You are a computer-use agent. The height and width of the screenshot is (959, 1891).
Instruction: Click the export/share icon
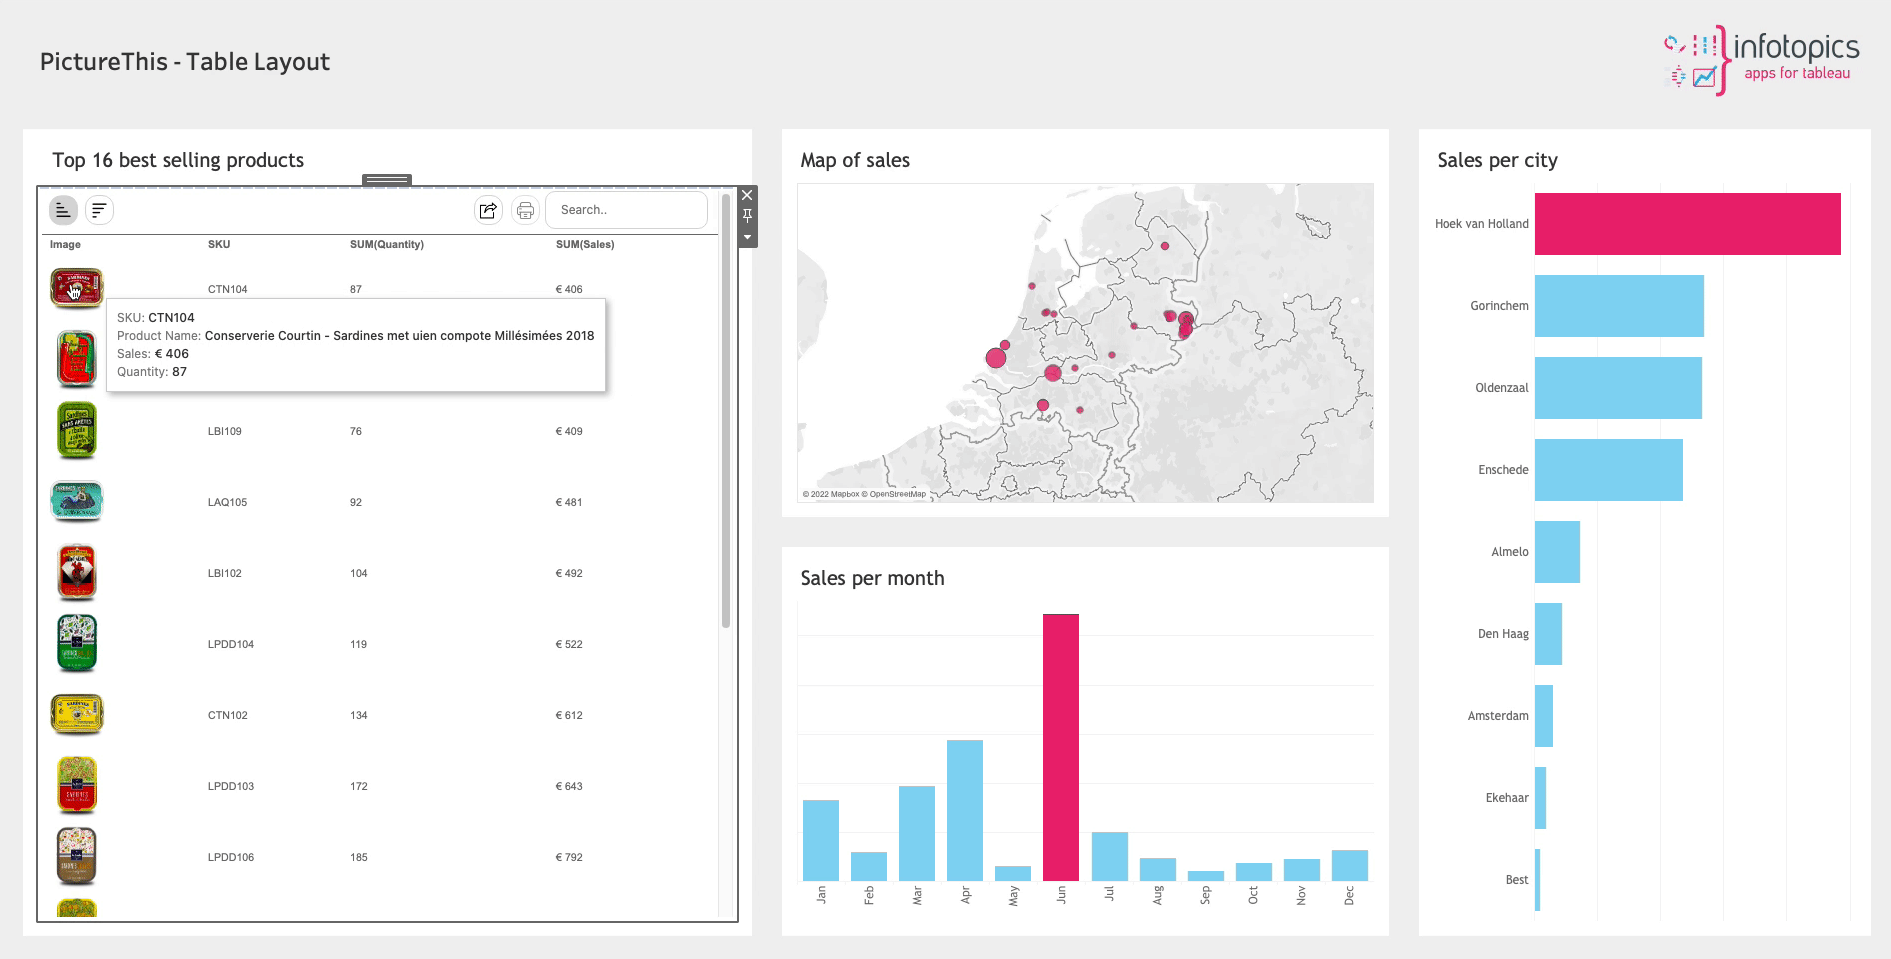[488, 210]
